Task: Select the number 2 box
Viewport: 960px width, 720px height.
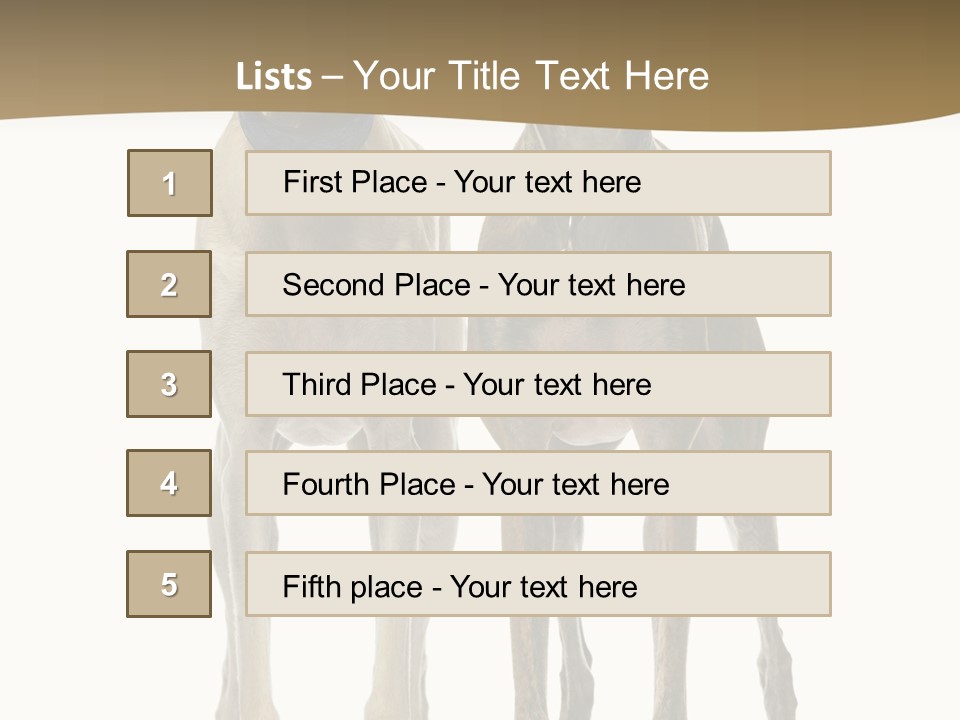Action: 169,284
